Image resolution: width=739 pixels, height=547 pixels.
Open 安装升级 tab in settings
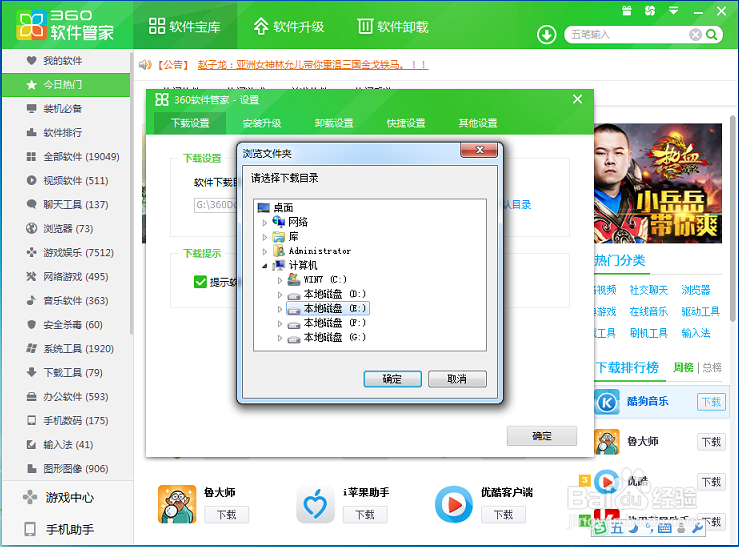tap(262, 123)
